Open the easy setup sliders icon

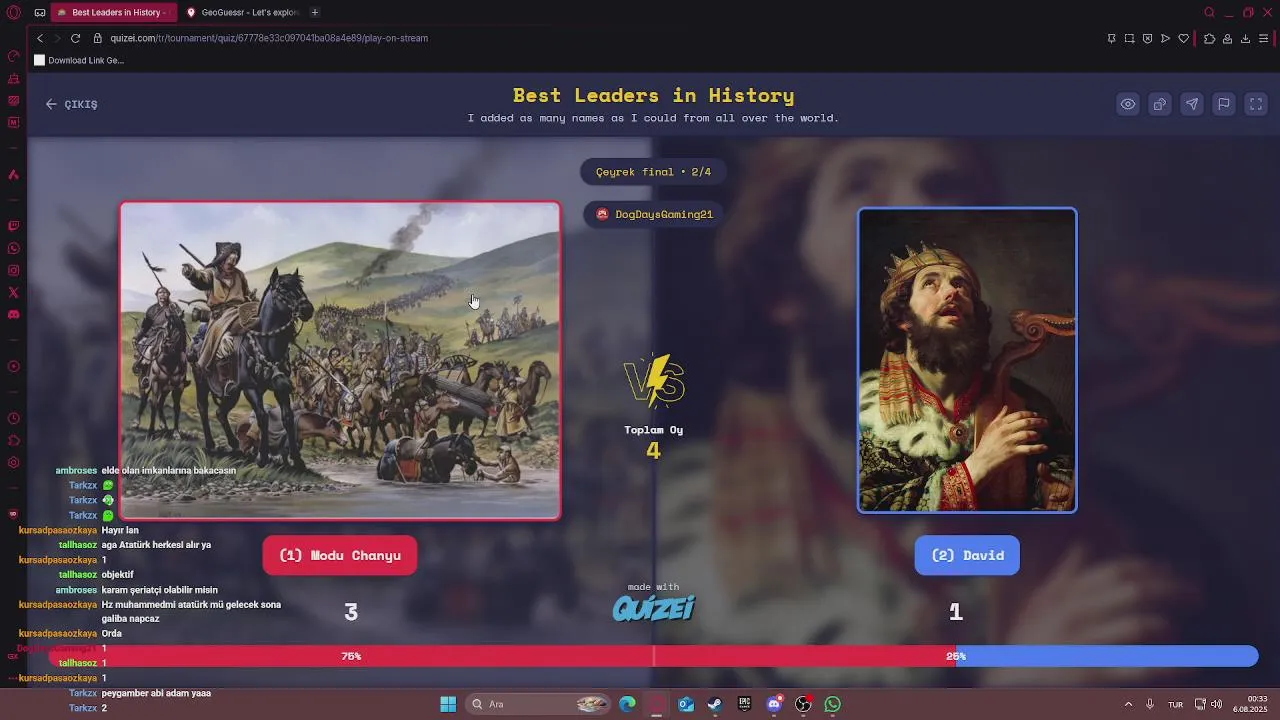pos(1264,38)
